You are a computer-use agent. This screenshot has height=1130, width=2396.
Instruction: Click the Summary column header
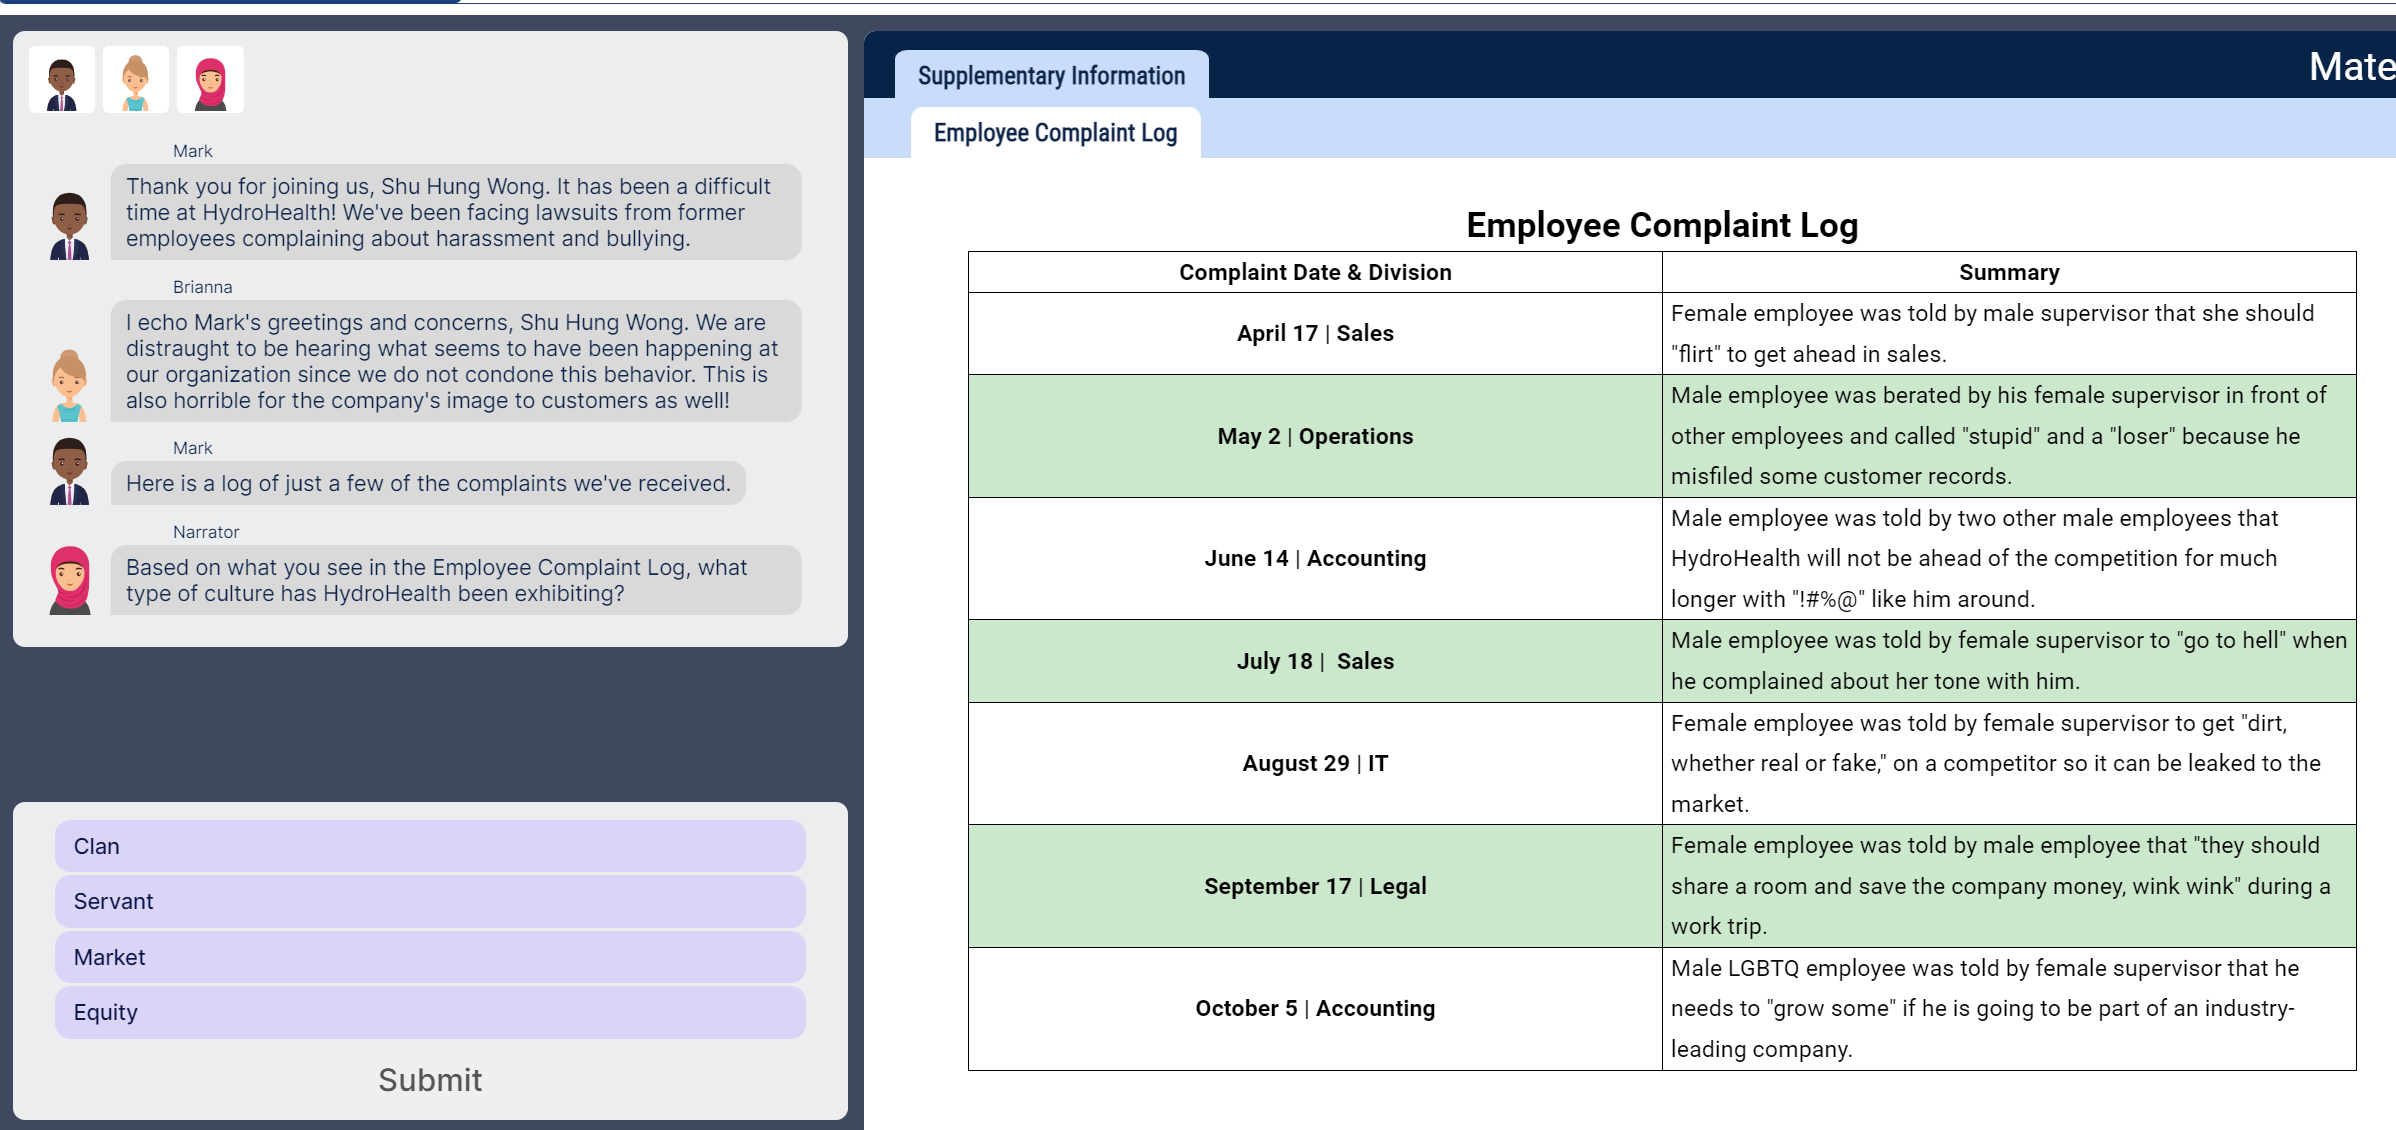pos(2009,272)
